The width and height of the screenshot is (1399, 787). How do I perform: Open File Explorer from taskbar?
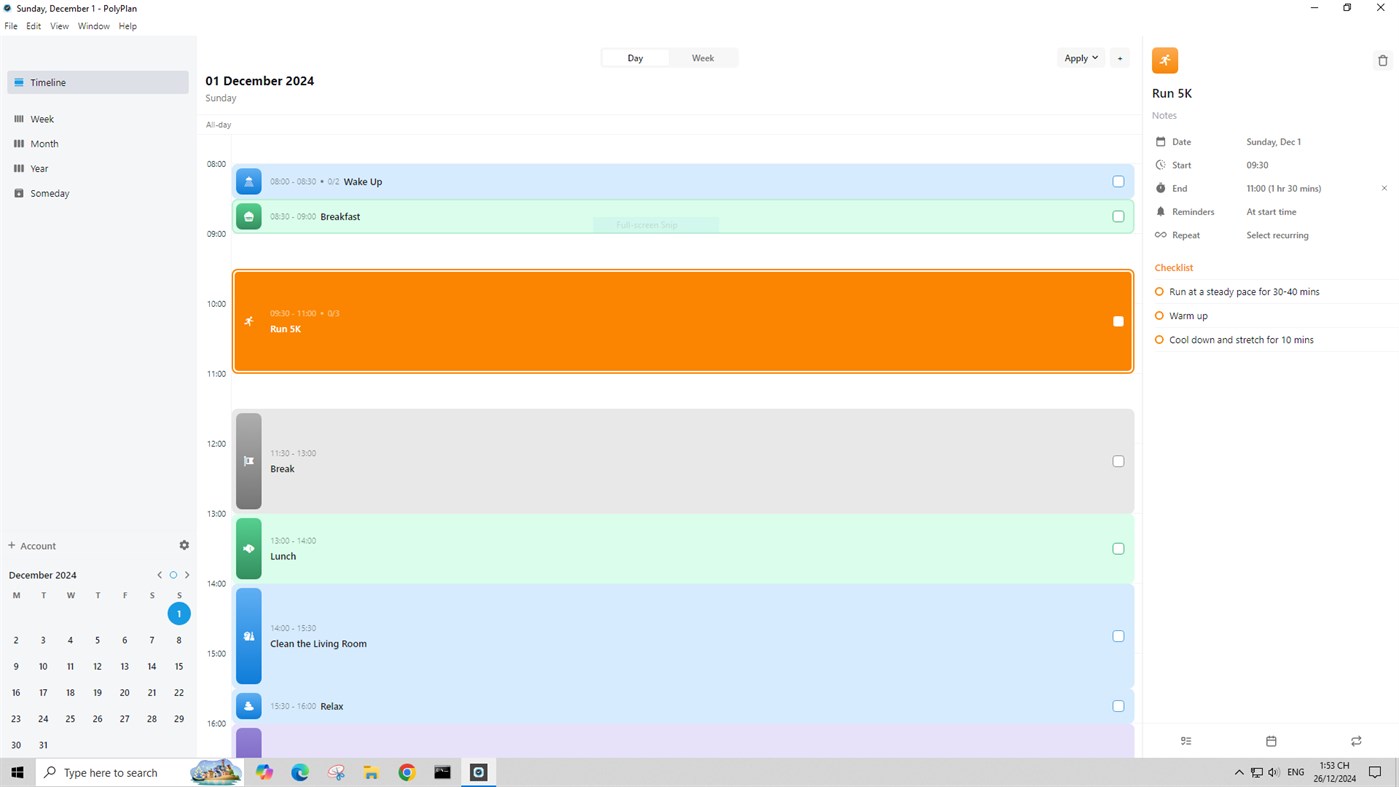tap(371, 772)
